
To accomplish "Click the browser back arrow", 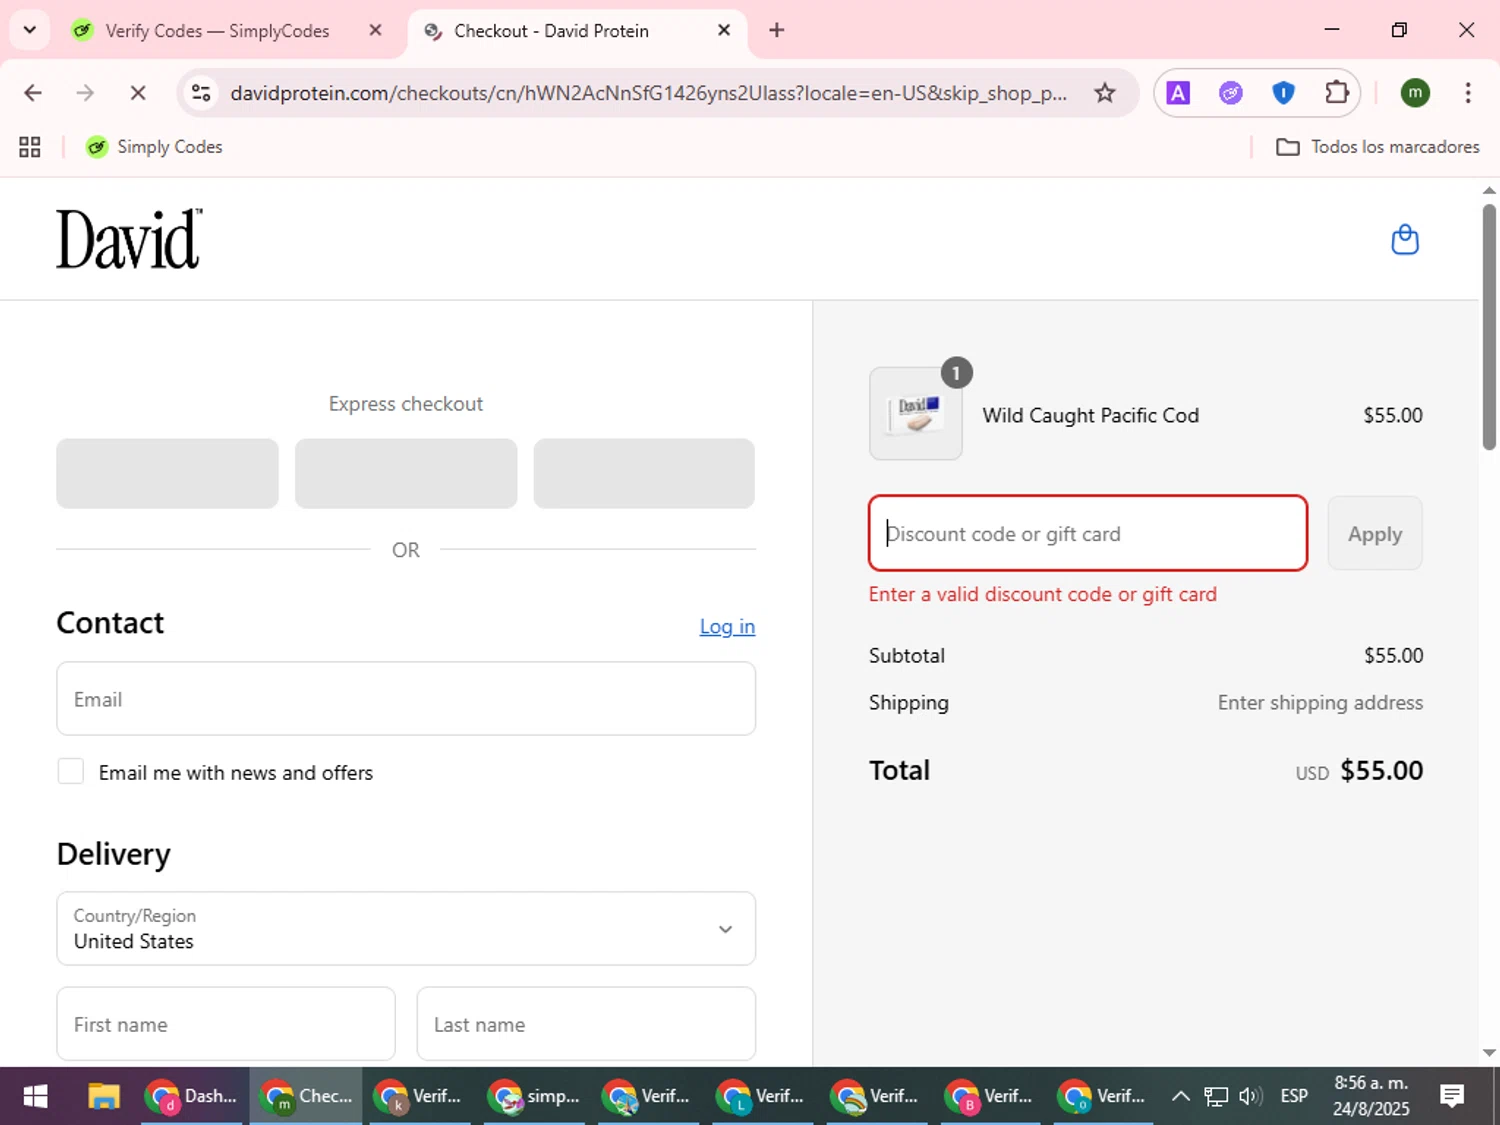I will click(x=33, y=93).
